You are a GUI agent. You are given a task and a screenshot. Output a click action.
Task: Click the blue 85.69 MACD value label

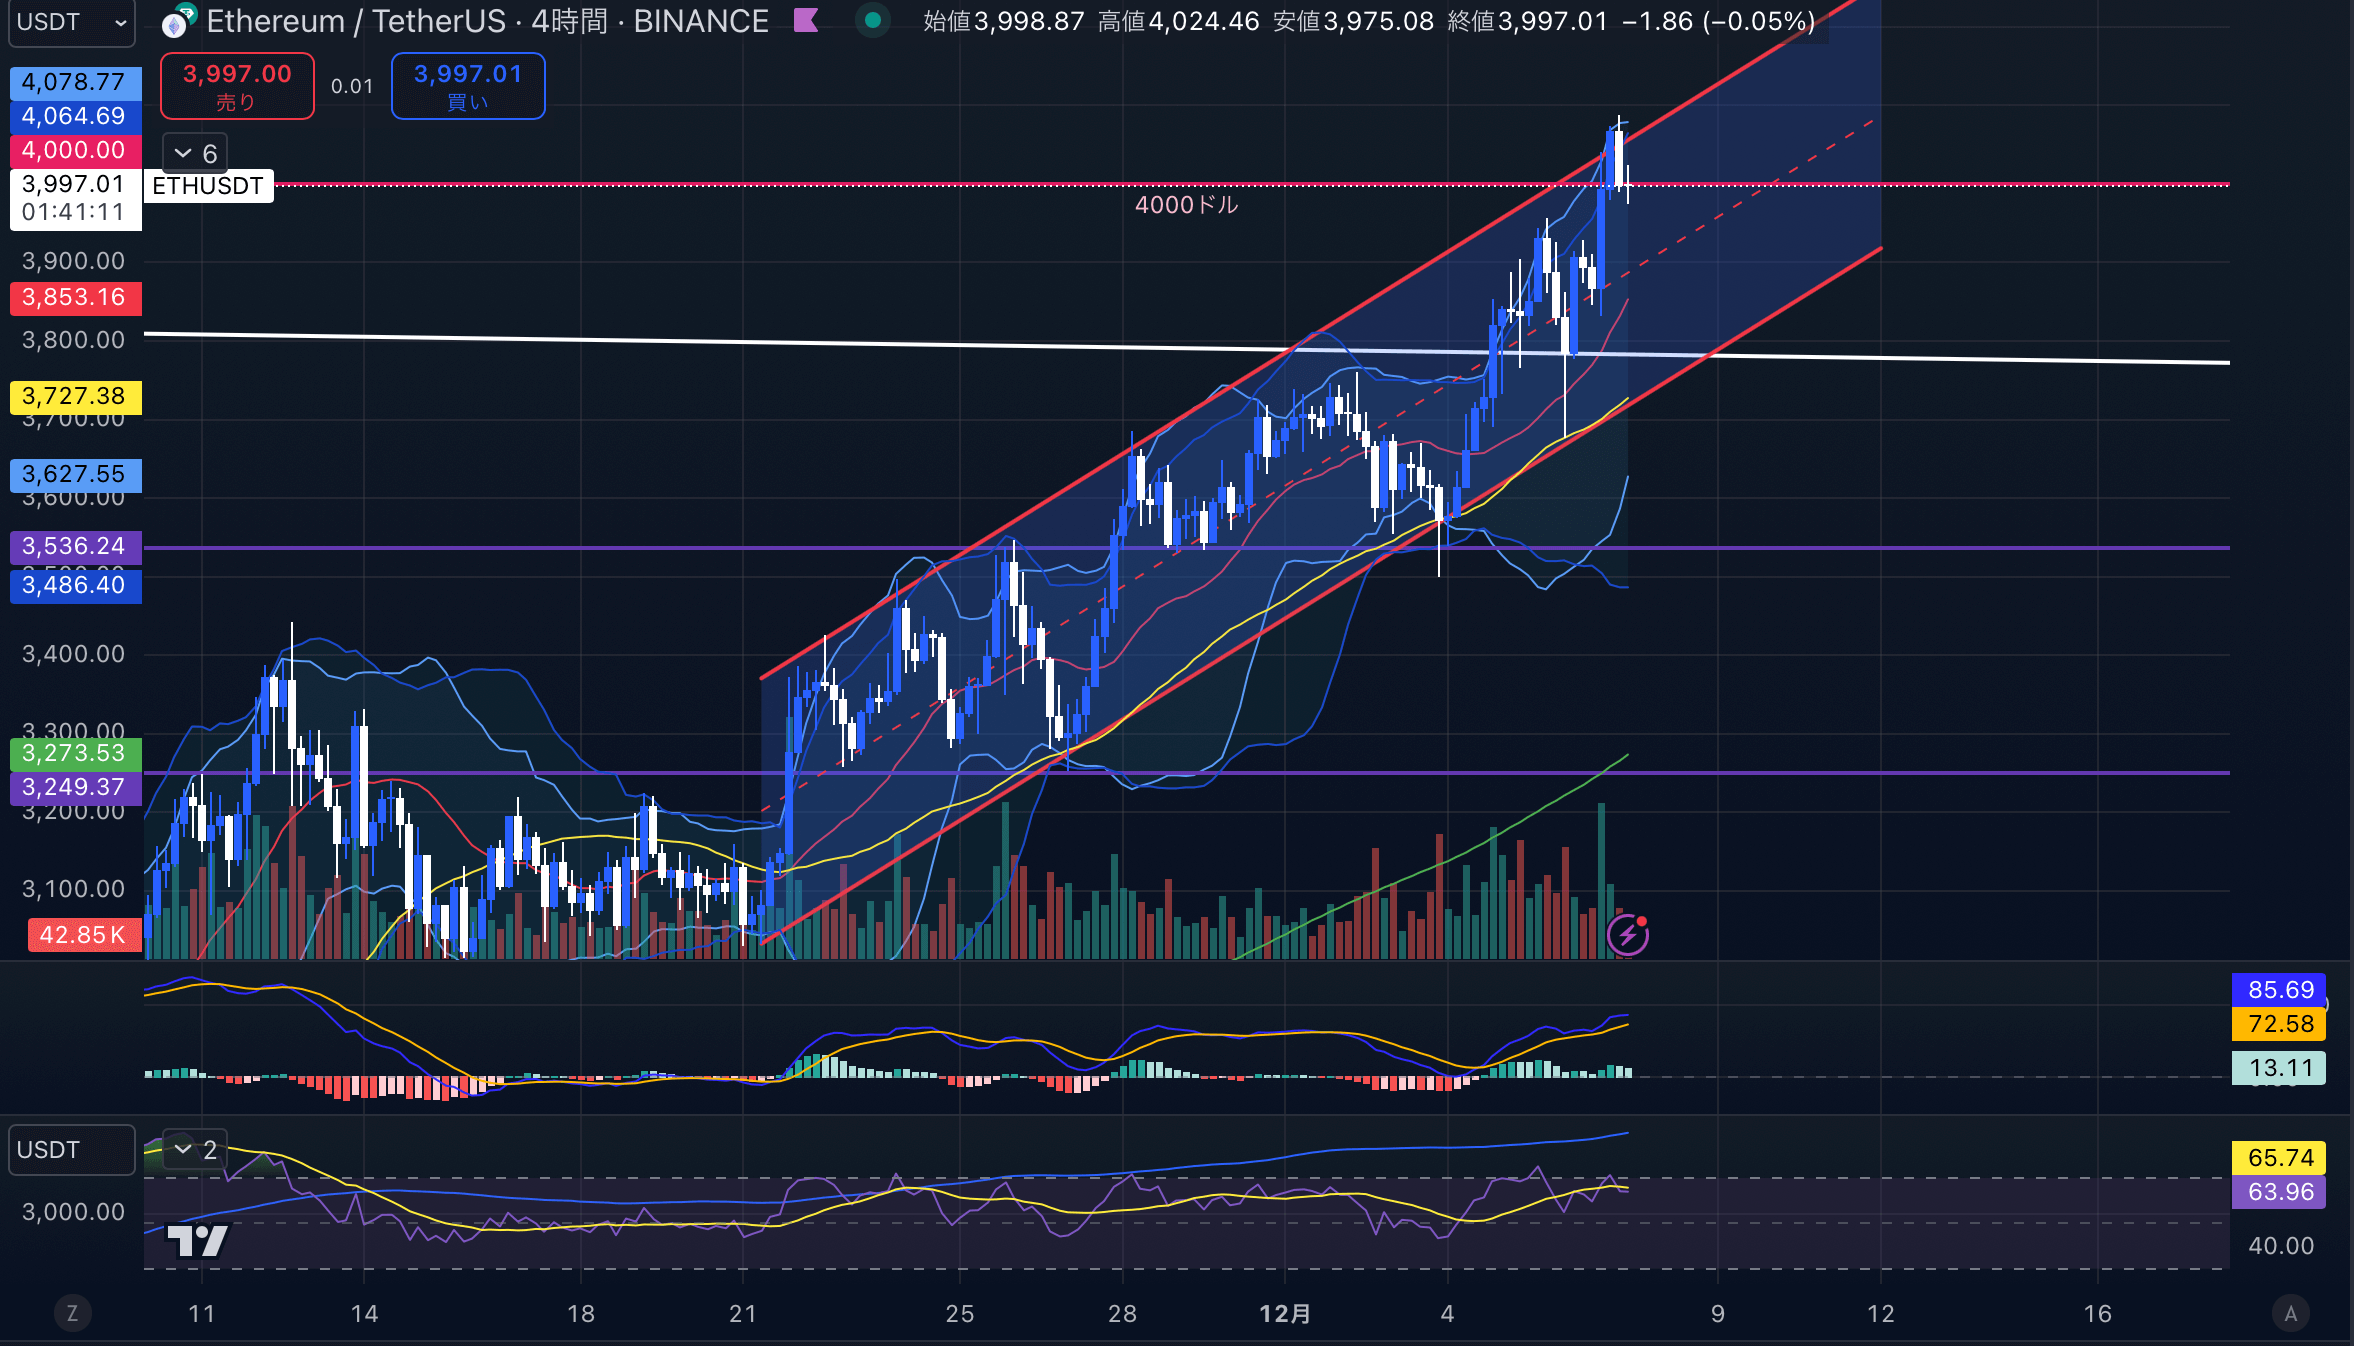click(2279, 990)
